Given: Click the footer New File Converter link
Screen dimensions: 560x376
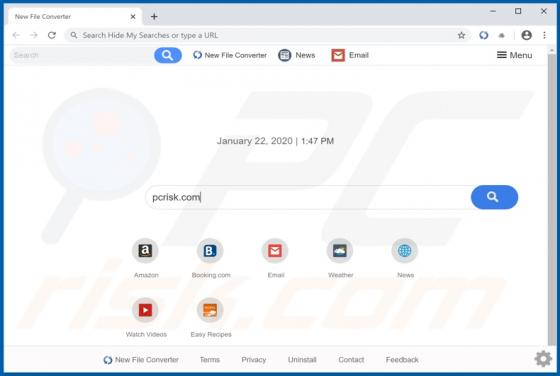Looking at the screenshot, I should 141,360.
